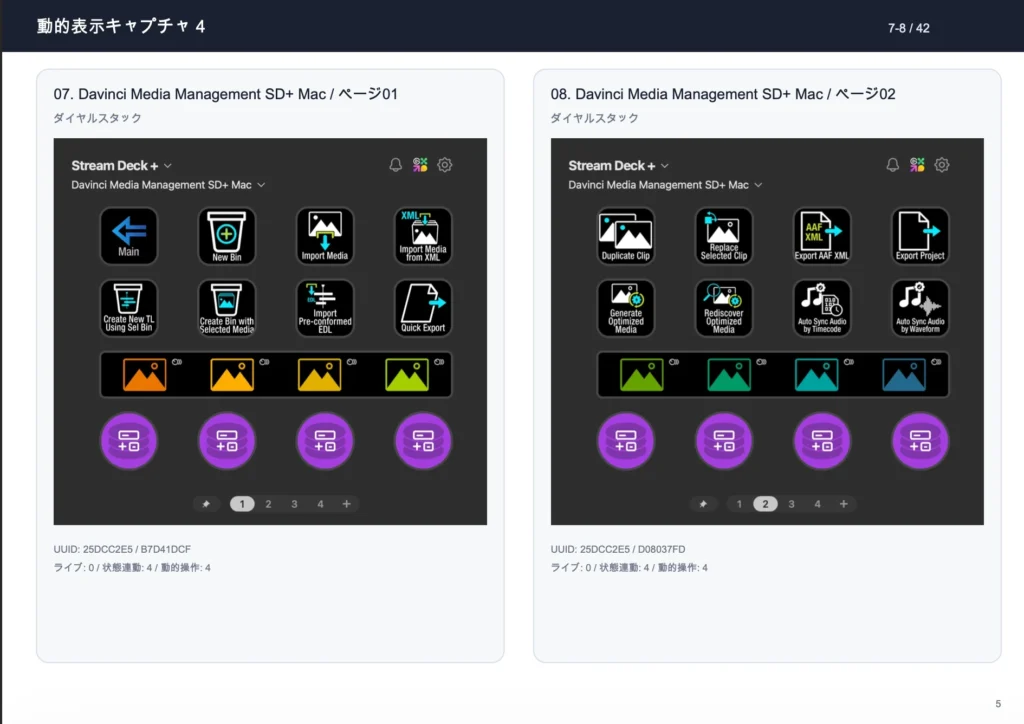Select Create Bin with Selected Media key
The width and height of the screenshot is (1024, 724).
coord(227,307)
